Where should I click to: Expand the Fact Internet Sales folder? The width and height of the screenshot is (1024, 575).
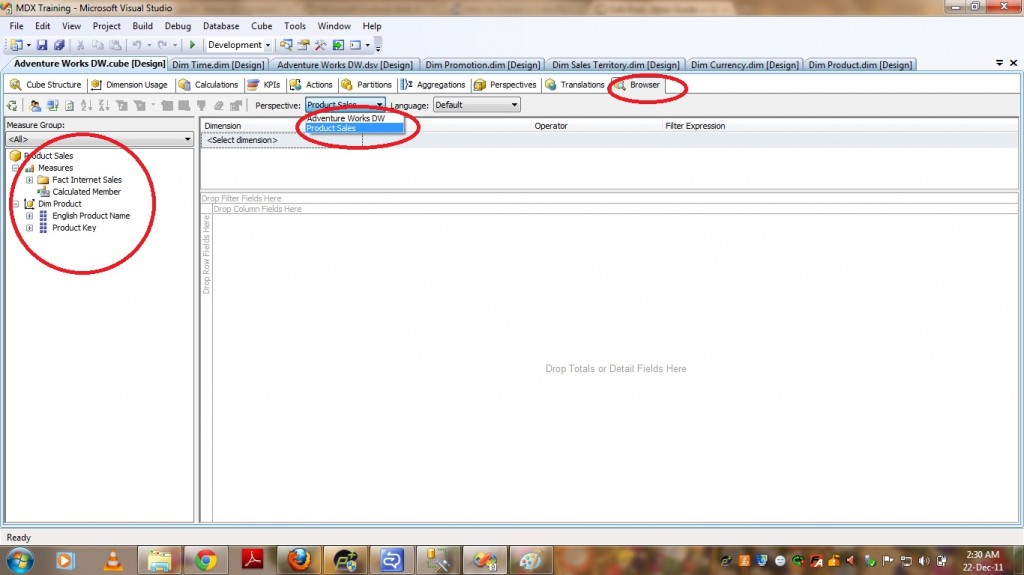click(x=30, y=180)
